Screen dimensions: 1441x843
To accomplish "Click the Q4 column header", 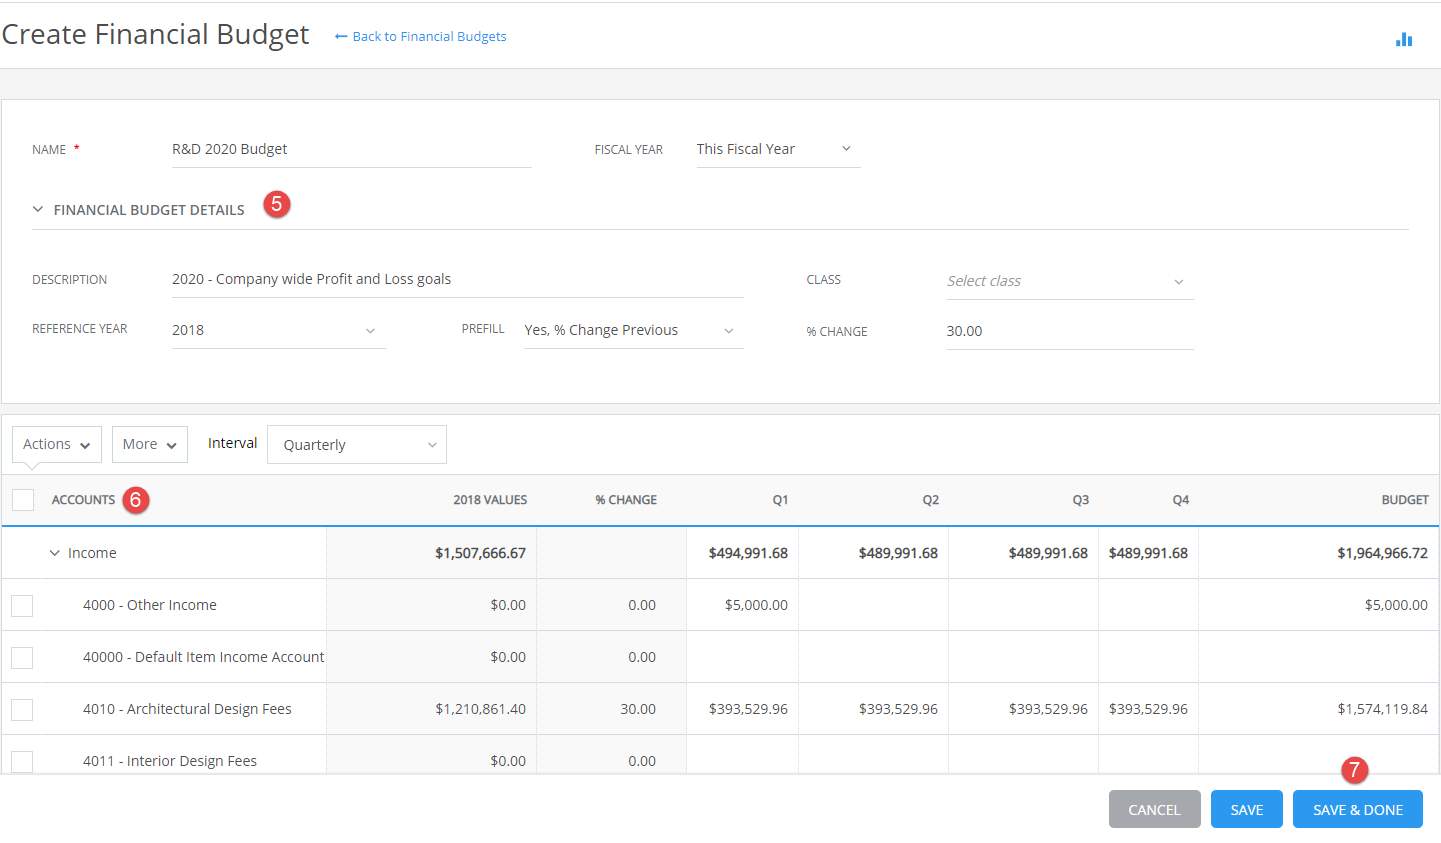I will (1181, 500).
